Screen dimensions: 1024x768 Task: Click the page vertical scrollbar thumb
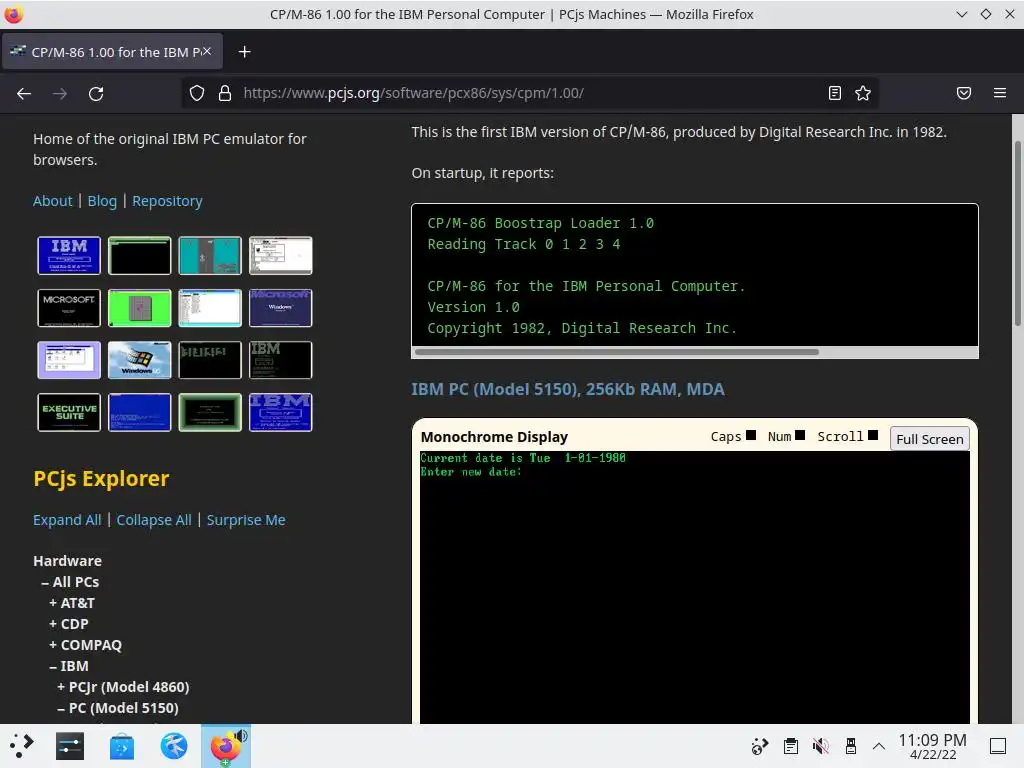click(1017, 233)
